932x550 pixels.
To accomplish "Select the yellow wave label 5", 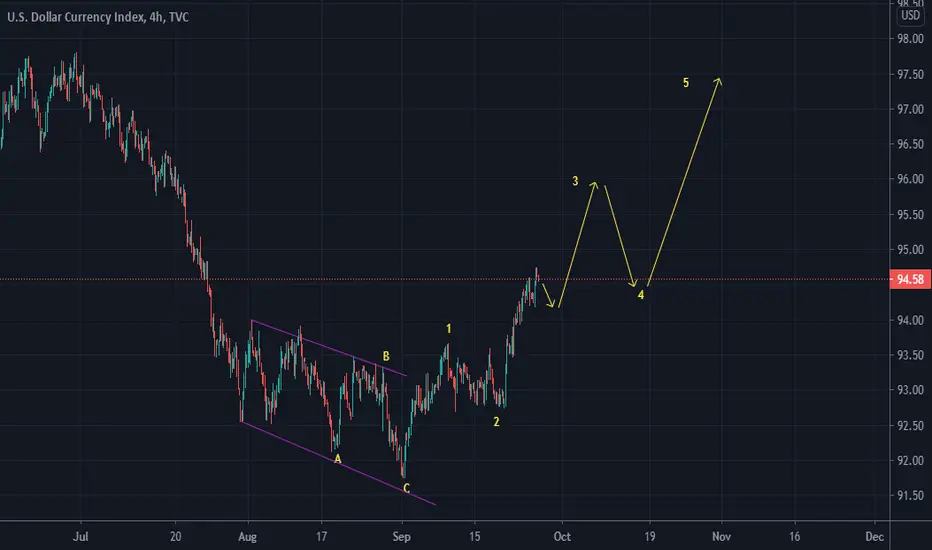I will 686,83.
